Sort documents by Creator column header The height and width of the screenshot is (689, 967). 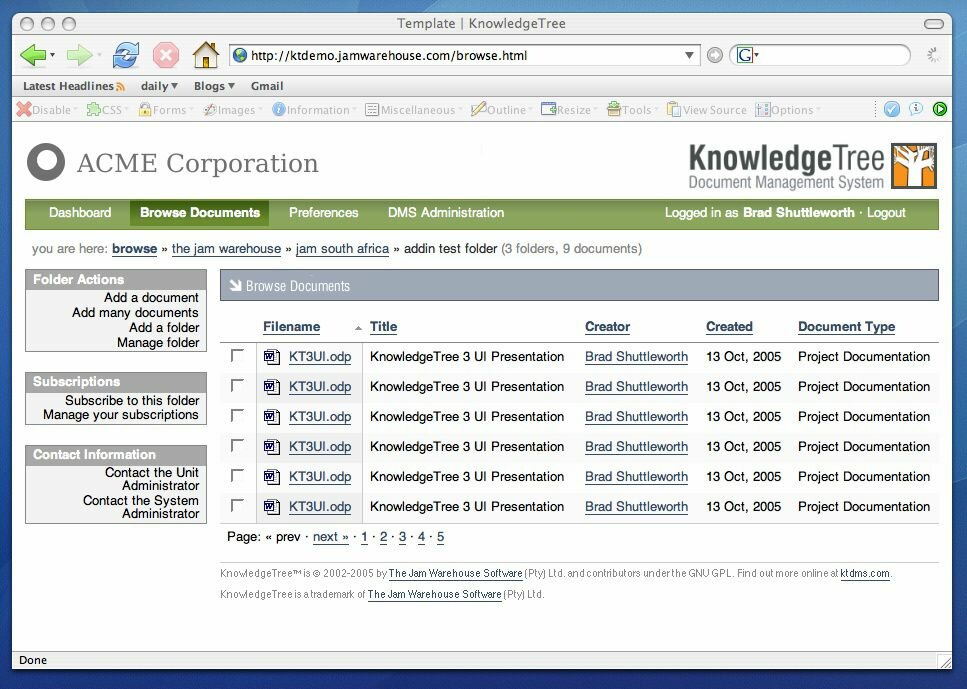pos(607,327)
